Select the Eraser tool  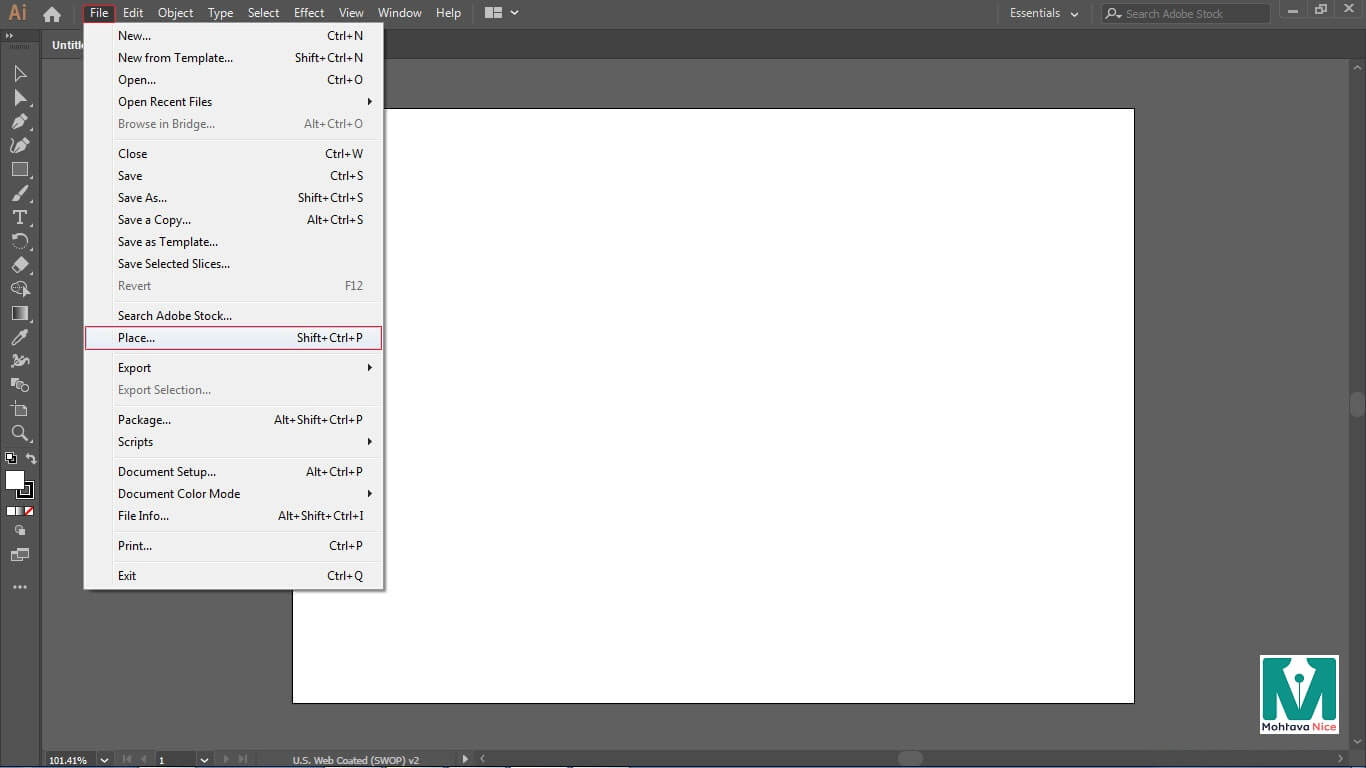pos(20,266)
